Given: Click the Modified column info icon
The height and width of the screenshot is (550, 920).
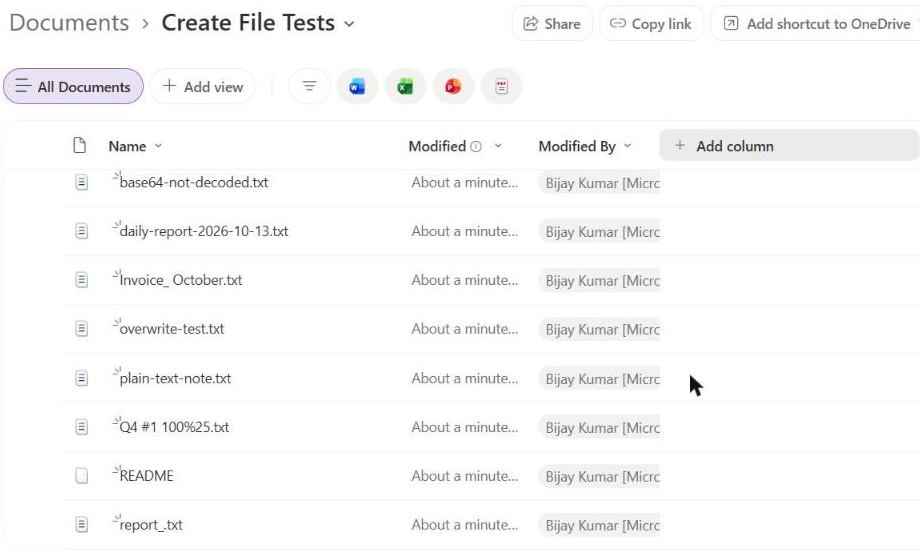Looking at the screenshot, I should [x=476, y=146].
